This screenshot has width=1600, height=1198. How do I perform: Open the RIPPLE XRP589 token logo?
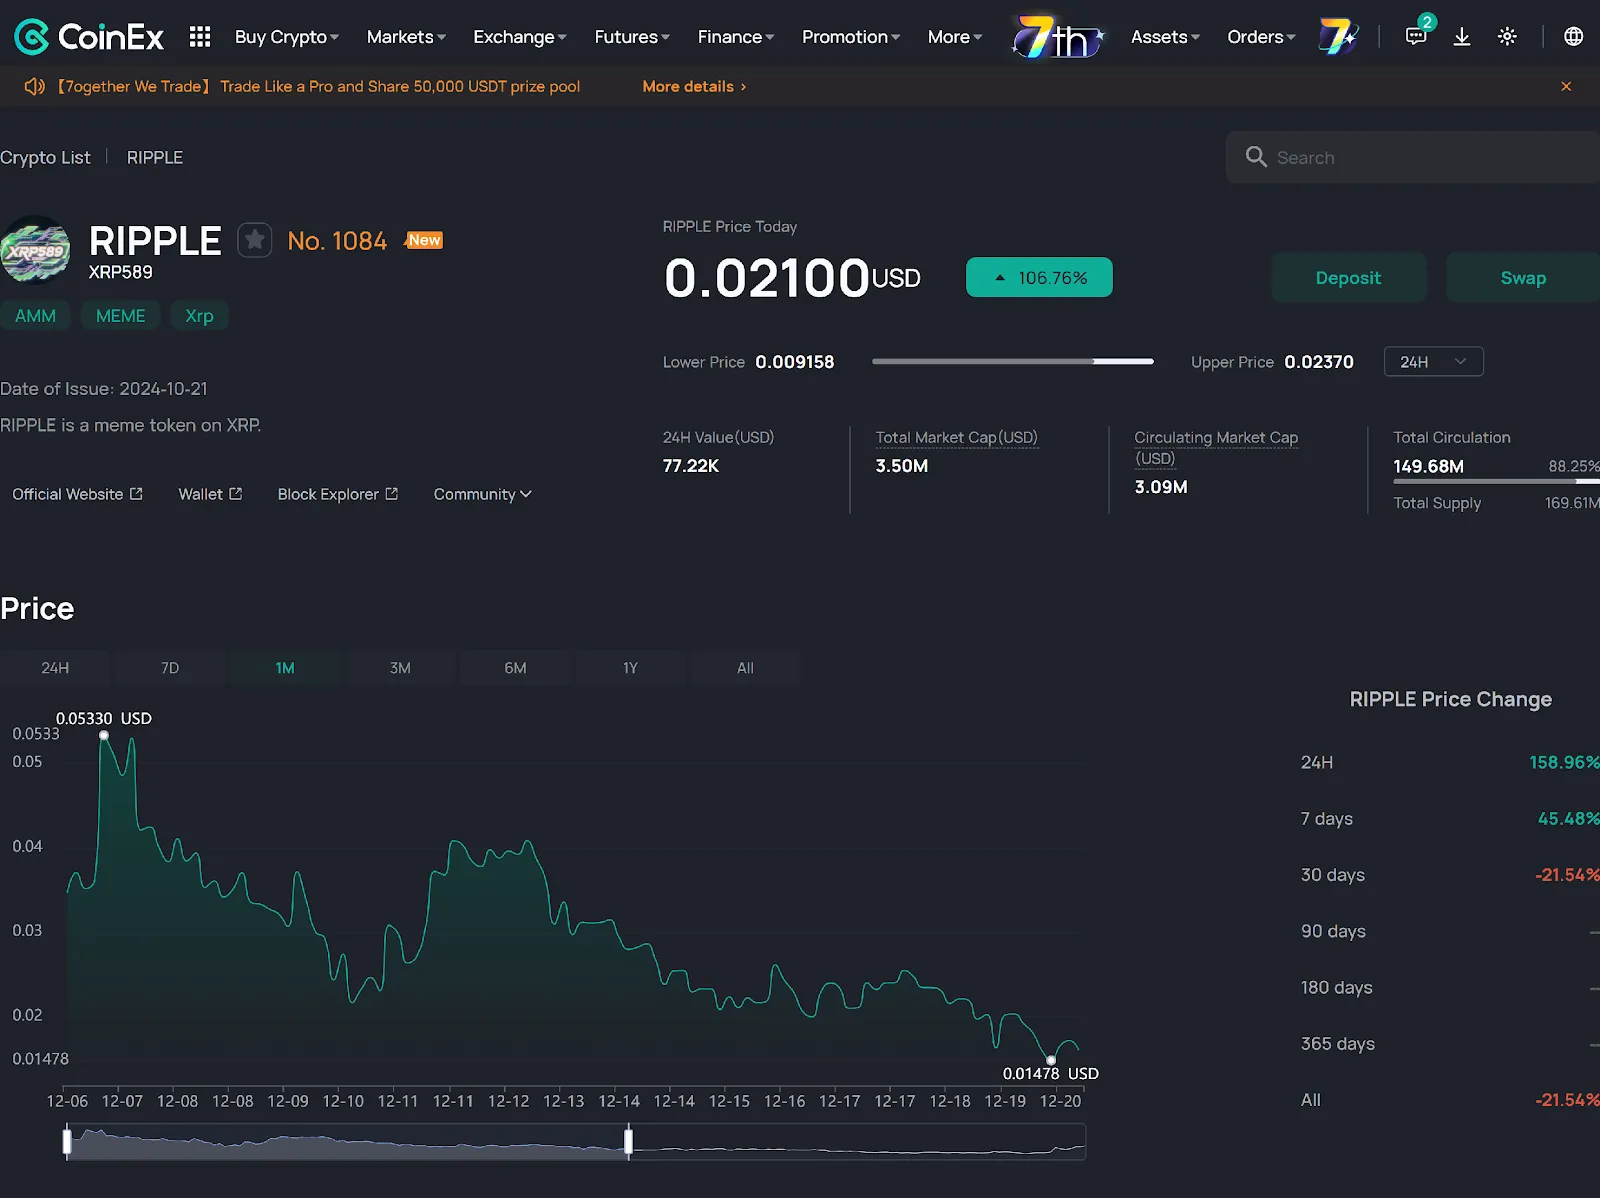click(35, 250)
